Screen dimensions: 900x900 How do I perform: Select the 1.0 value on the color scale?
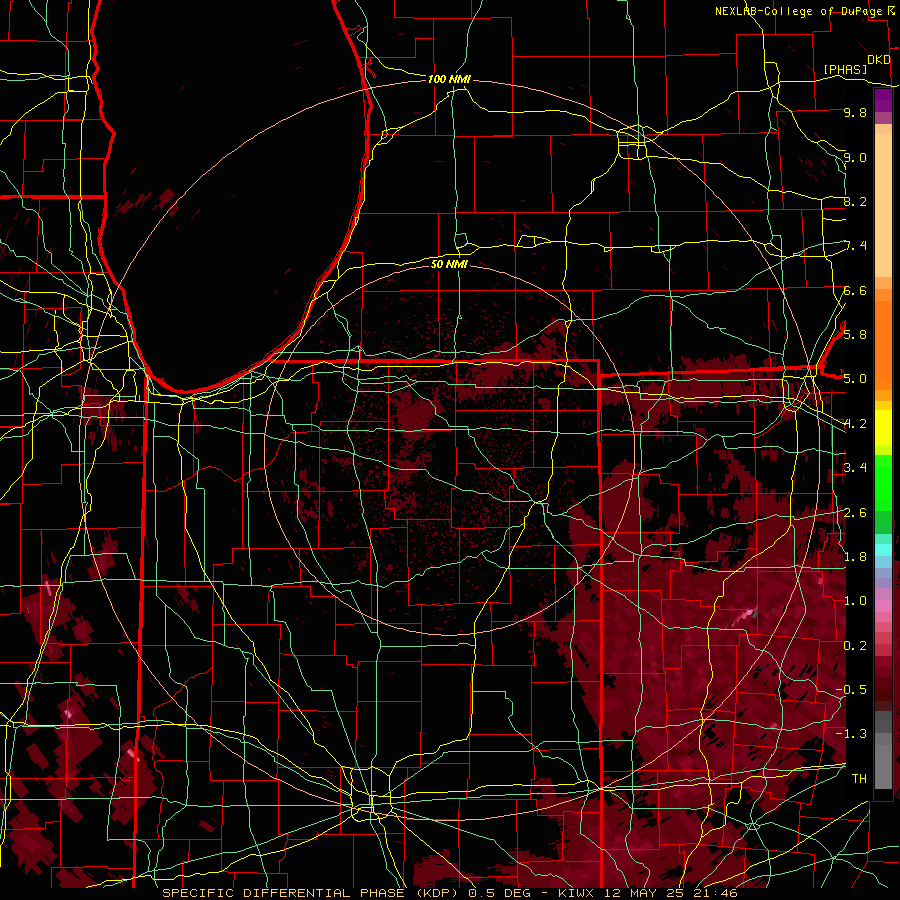[855, 600]
